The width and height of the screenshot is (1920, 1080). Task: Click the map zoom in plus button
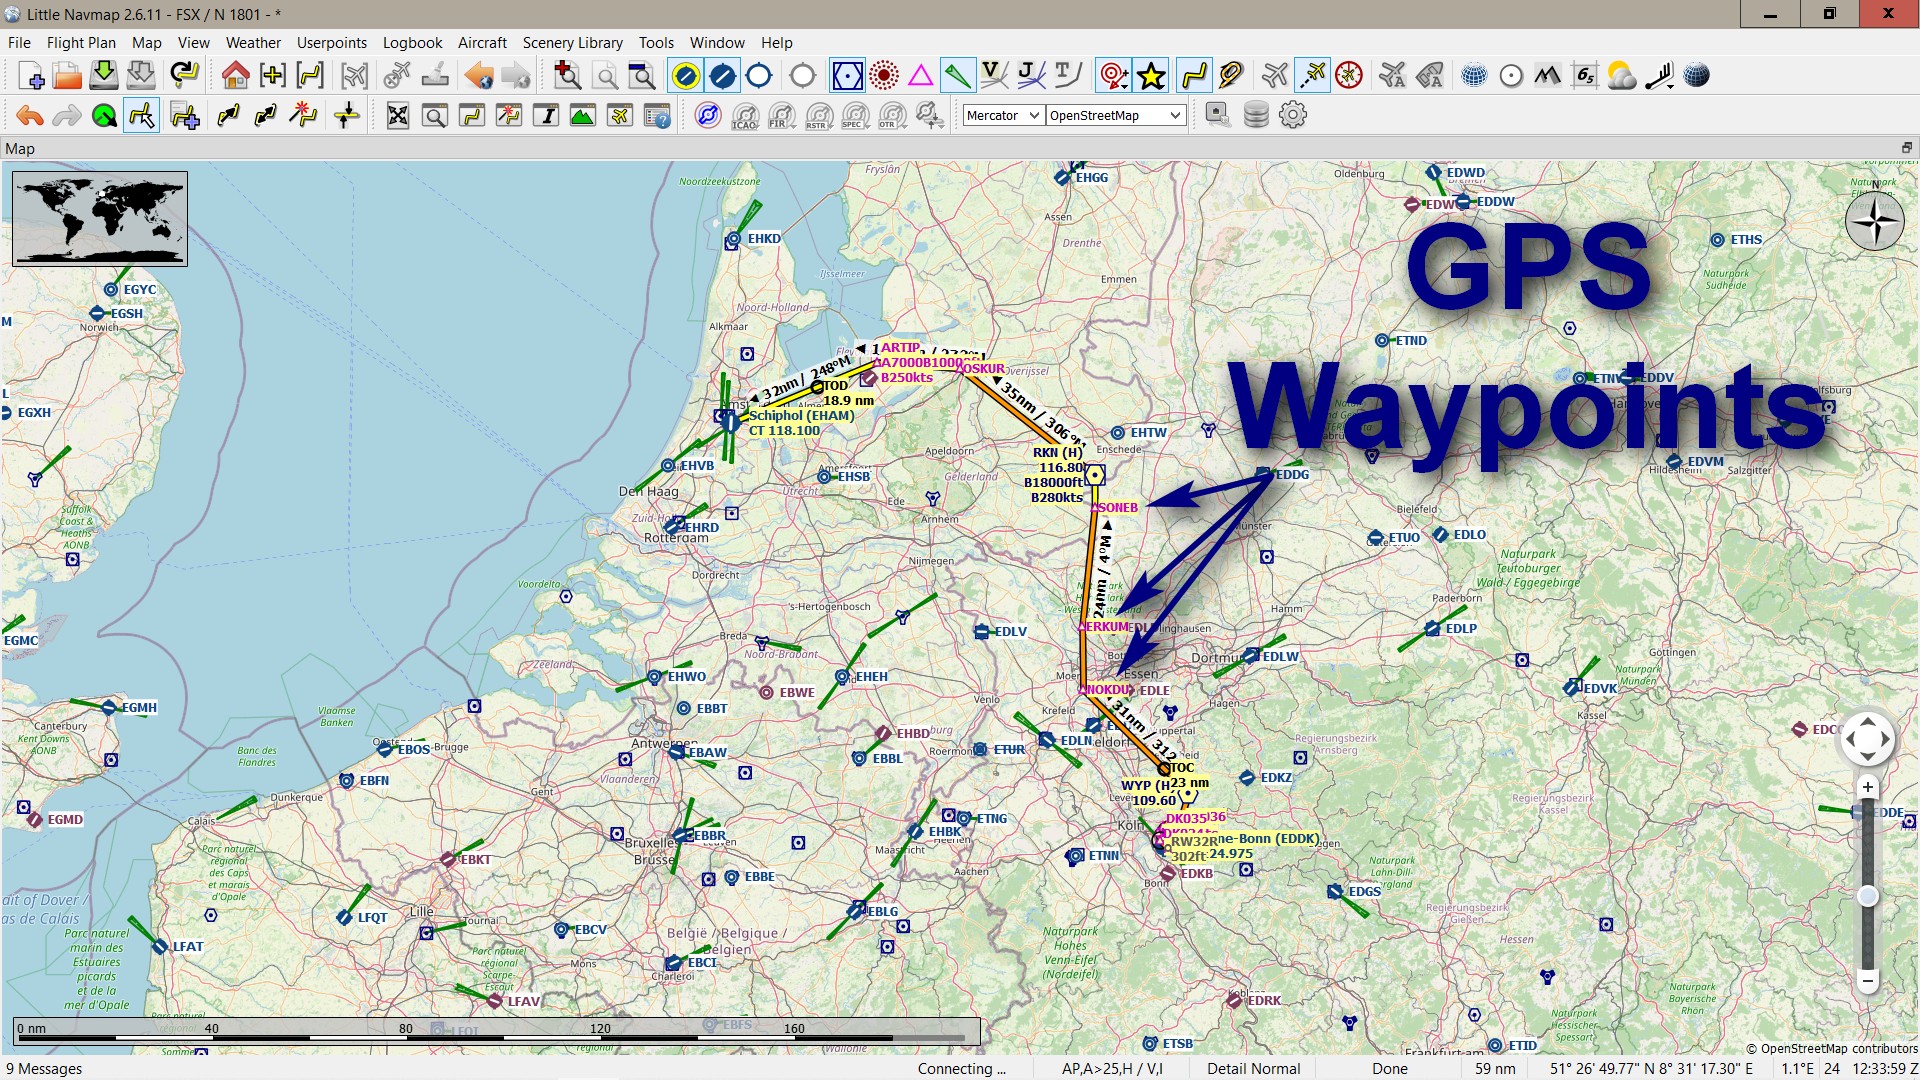[1867, 787]
